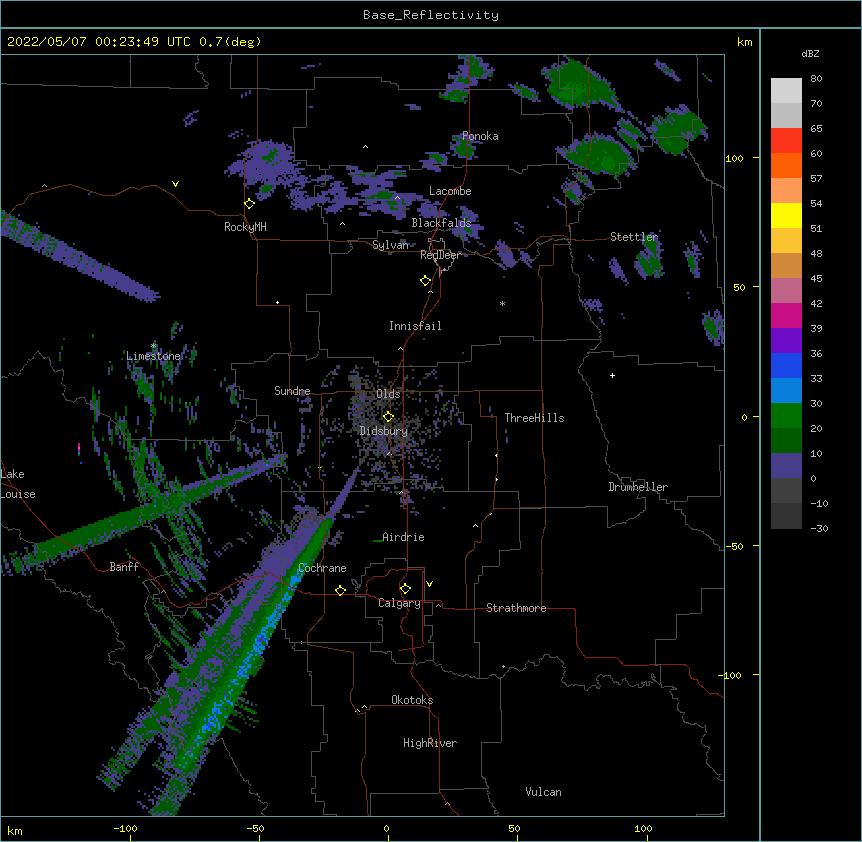Viewport: 862px width, 842px height.
Task: Click the yellow V marker east of Calgary
Action: 429,584
